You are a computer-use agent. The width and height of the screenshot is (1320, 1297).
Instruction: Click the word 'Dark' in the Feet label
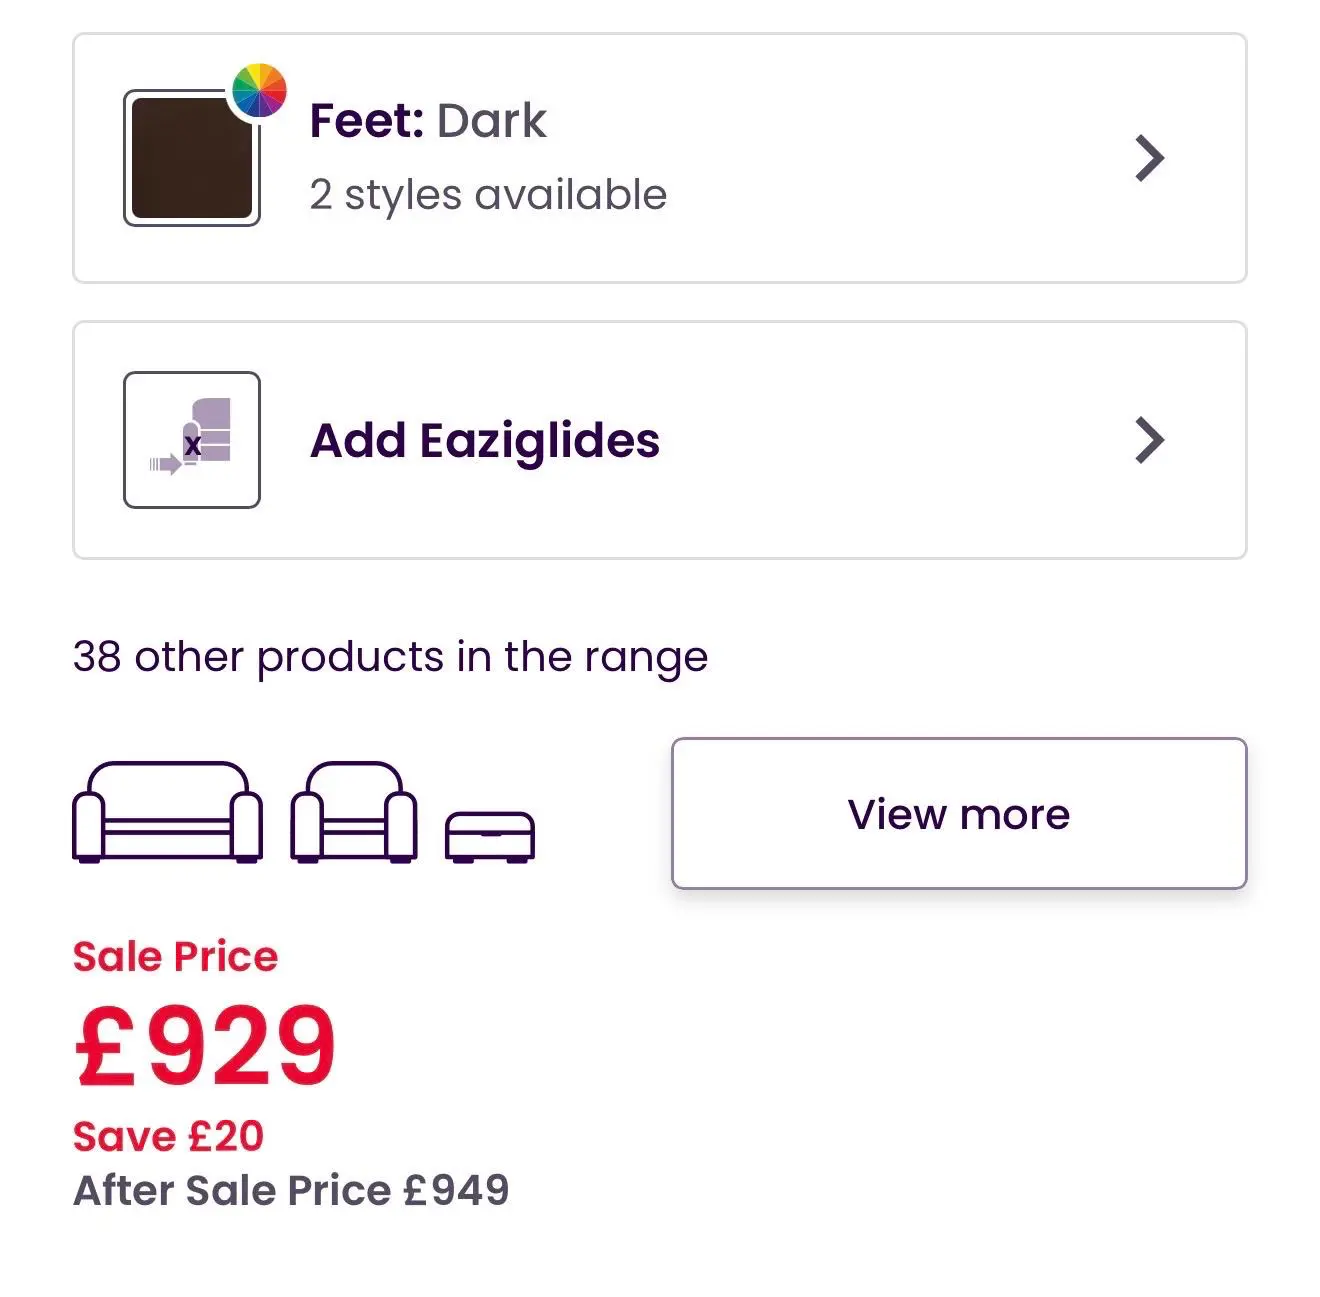pyautogui.click(x=491, y=121)
